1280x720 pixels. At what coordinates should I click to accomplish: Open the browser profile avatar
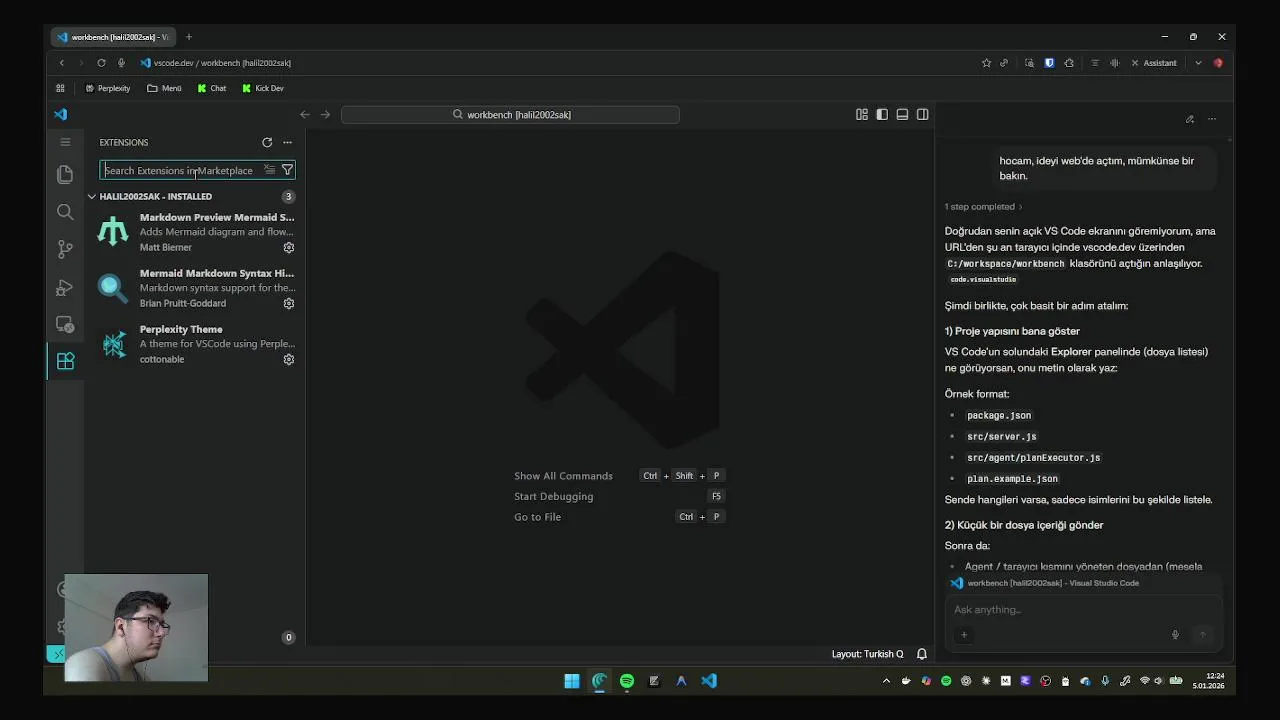click(x=1218, y=63)
